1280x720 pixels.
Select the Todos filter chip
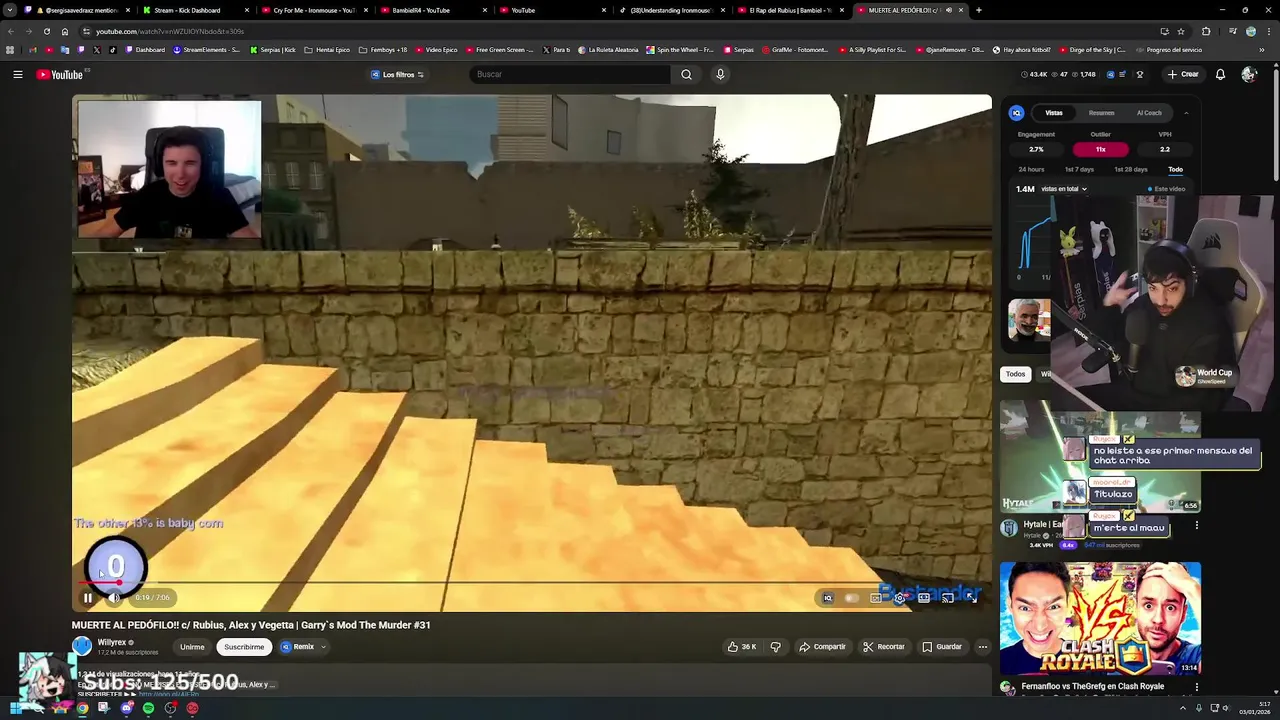pos(1015,374)
